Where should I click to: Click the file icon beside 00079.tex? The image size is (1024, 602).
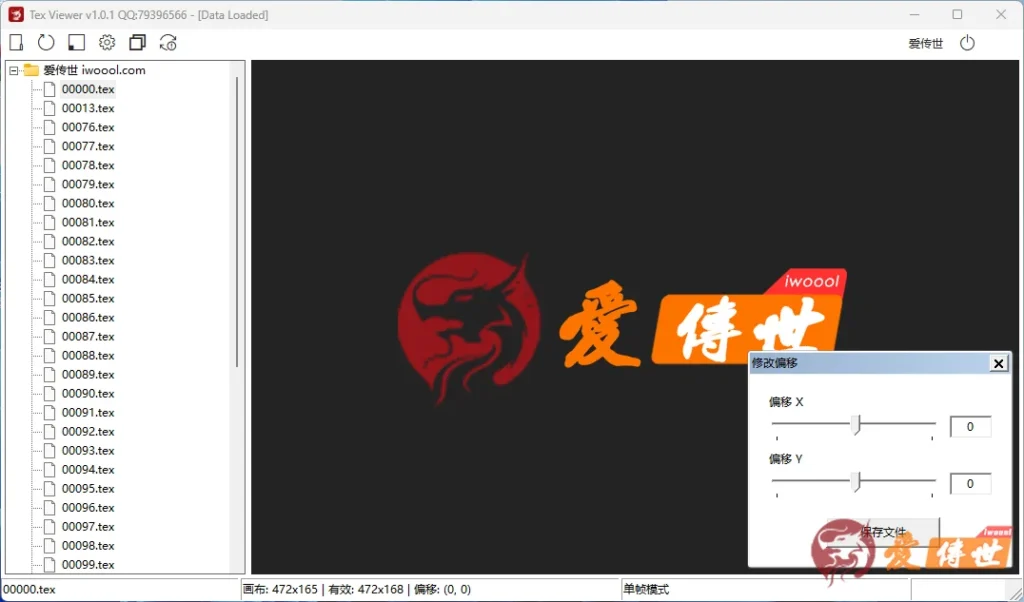coord(50,183)
